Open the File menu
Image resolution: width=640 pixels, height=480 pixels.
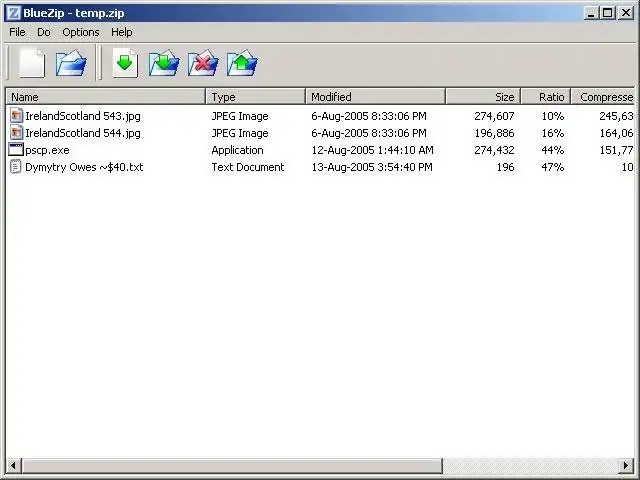(x=17, y=32)
